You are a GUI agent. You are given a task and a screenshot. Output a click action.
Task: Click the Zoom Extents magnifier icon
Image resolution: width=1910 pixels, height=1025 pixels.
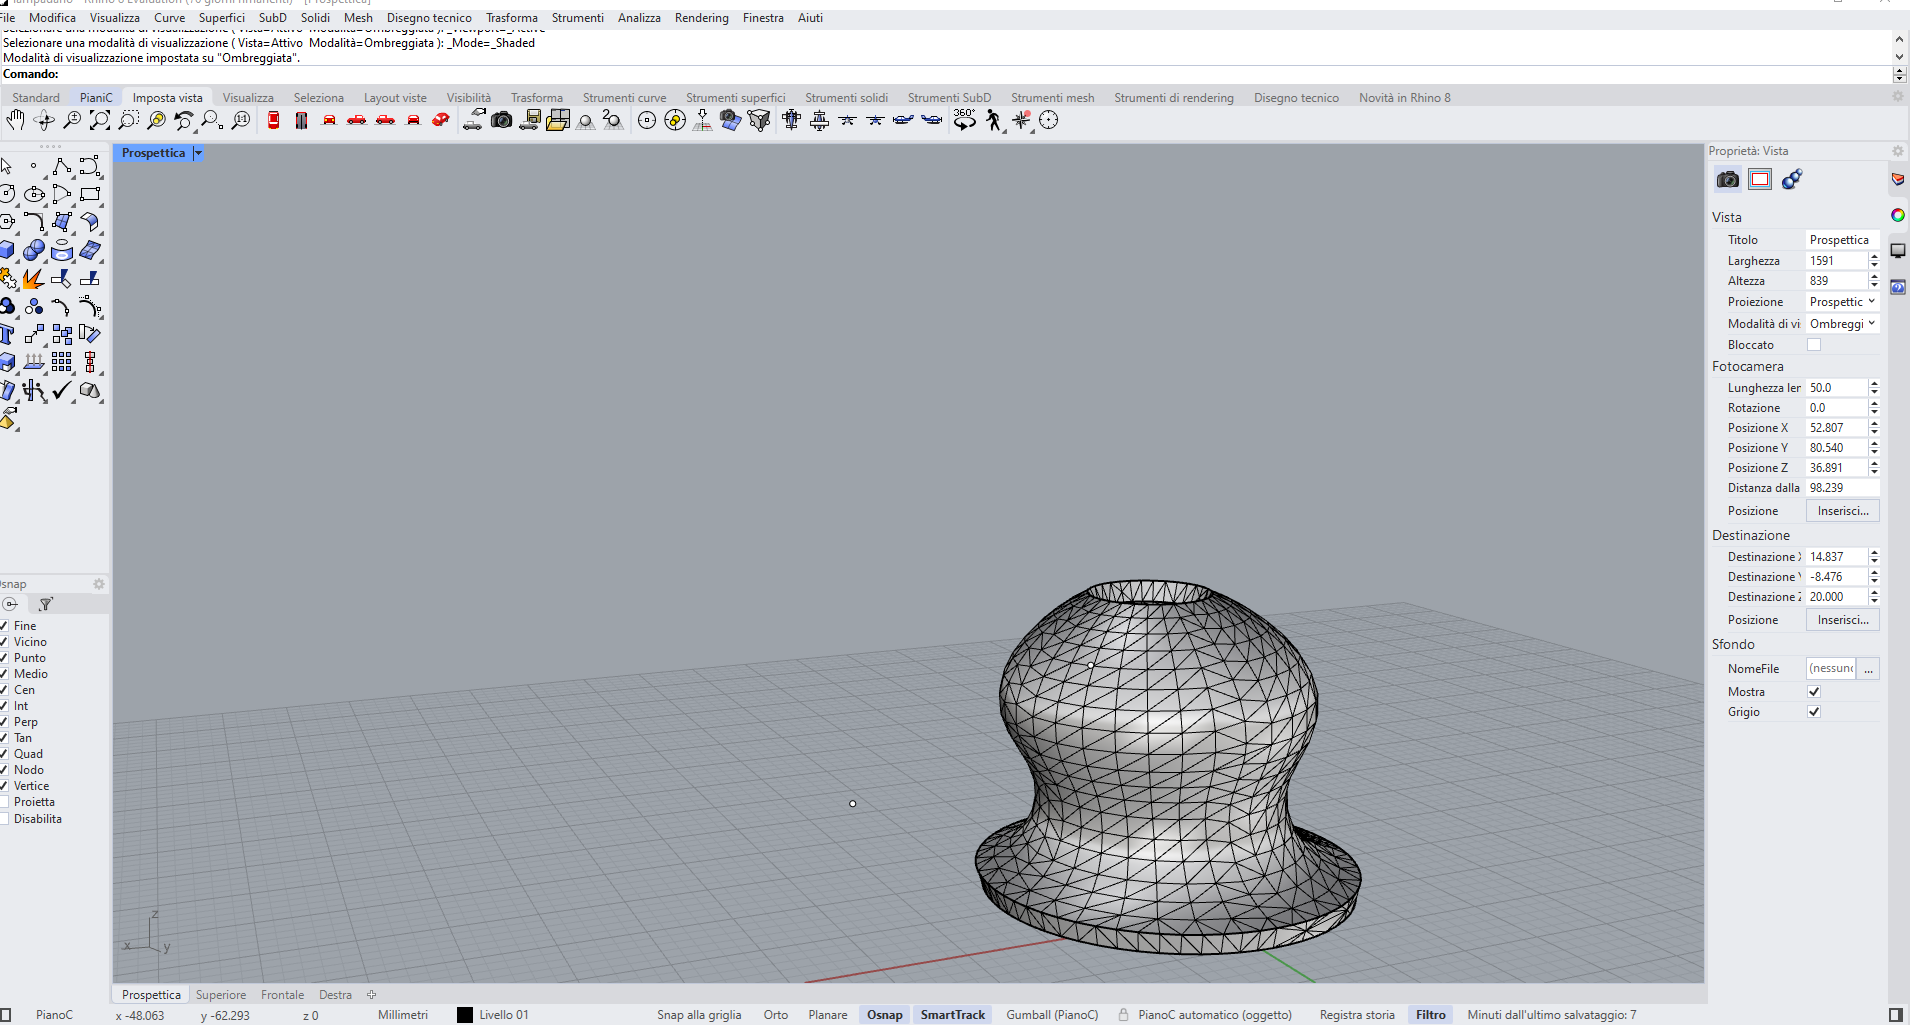pos(99,121)
